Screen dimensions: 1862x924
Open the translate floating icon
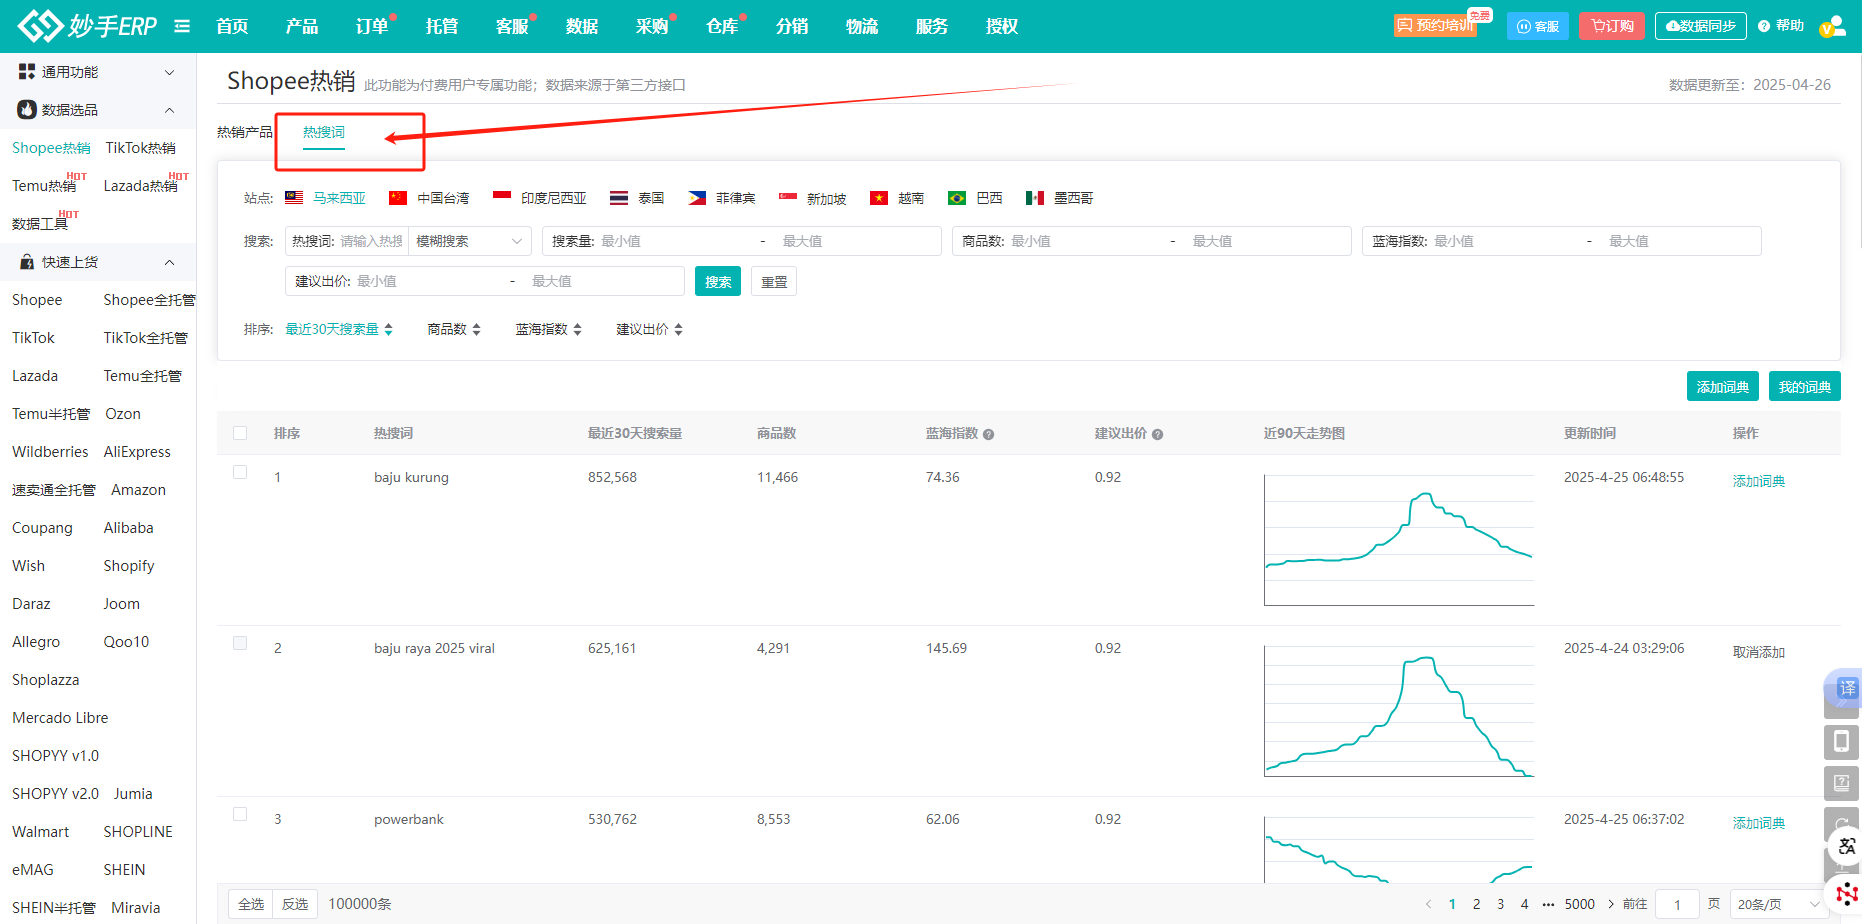coord(1845,688)
